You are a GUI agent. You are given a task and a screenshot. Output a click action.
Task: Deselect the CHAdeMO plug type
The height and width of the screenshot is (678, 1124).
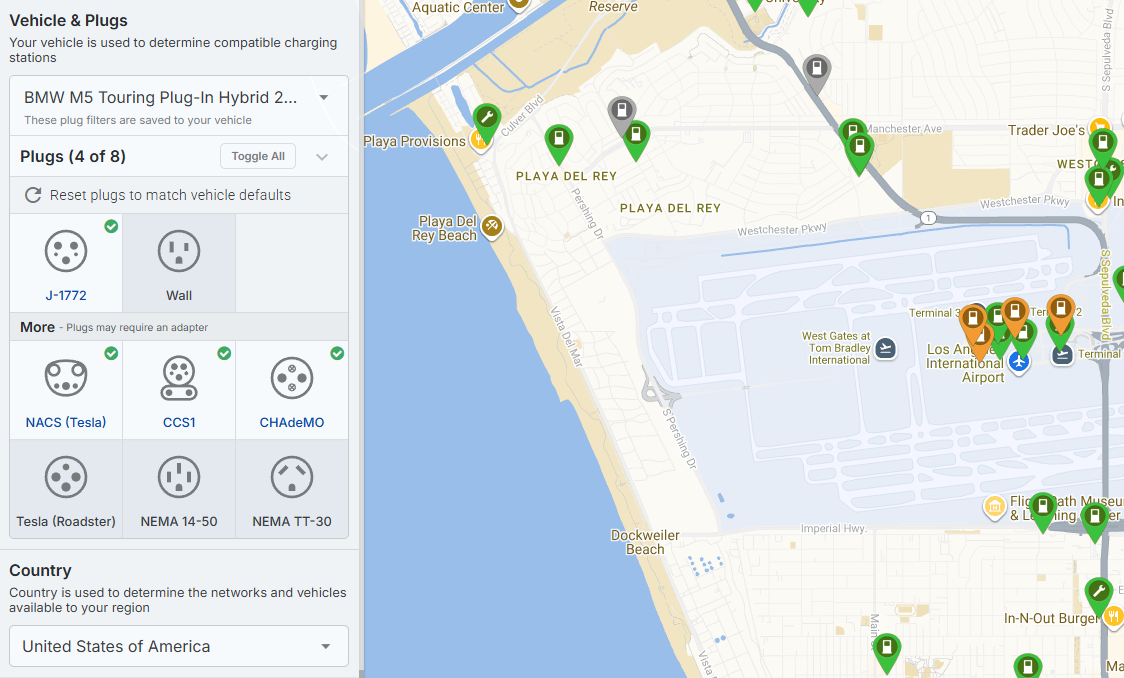pyautogui.click(x=292, y=390)
